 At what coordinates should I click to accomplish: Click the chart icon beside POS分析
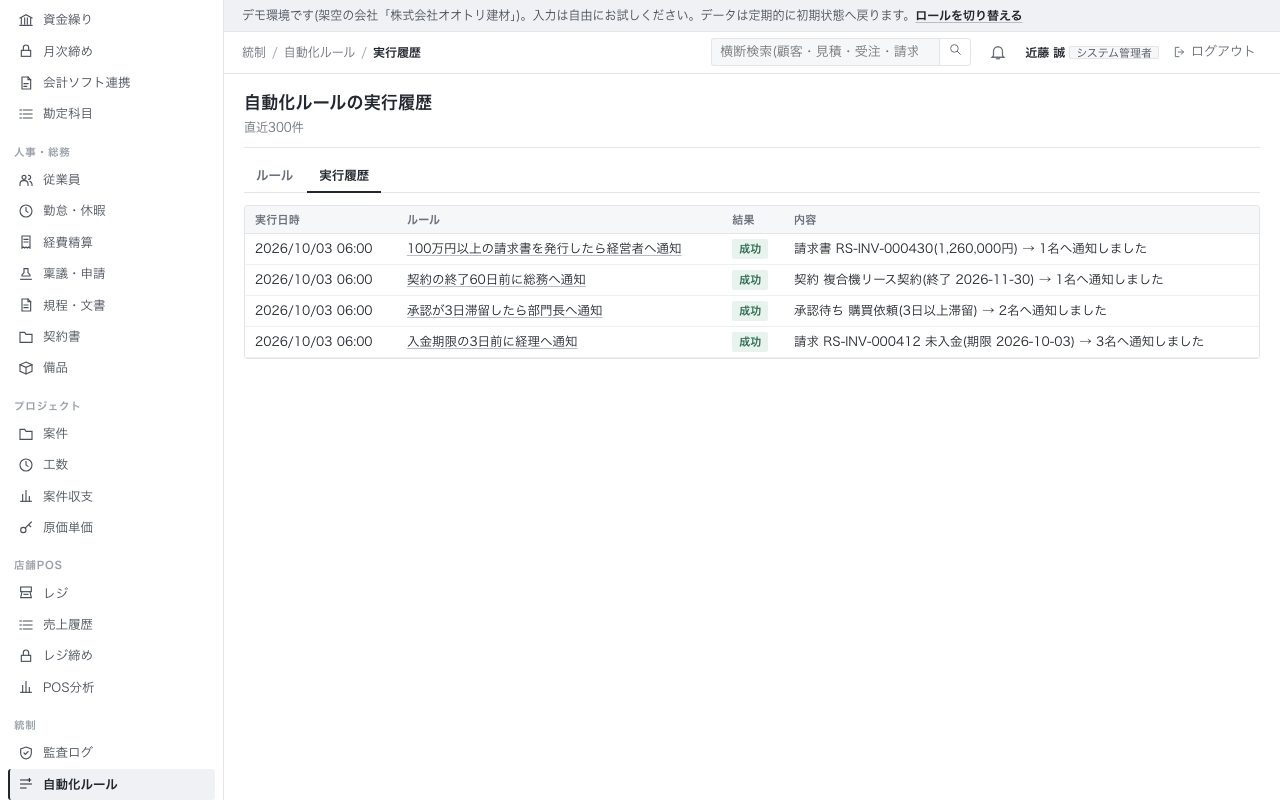[x=26, y=688]
